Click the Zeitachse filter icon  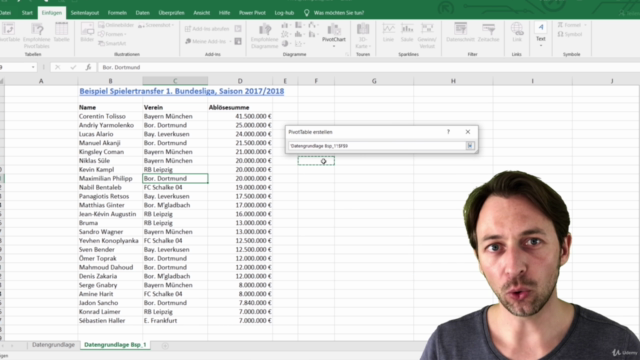click(x=489, y=33)
